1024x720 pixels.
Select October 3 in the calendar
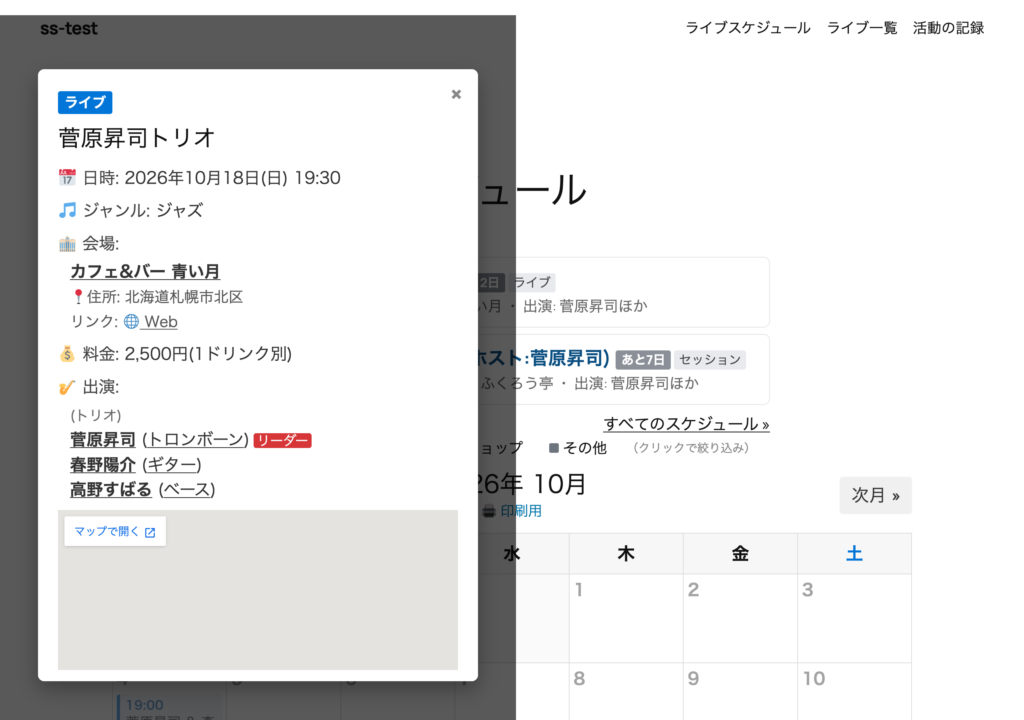(x=854, y=619)
